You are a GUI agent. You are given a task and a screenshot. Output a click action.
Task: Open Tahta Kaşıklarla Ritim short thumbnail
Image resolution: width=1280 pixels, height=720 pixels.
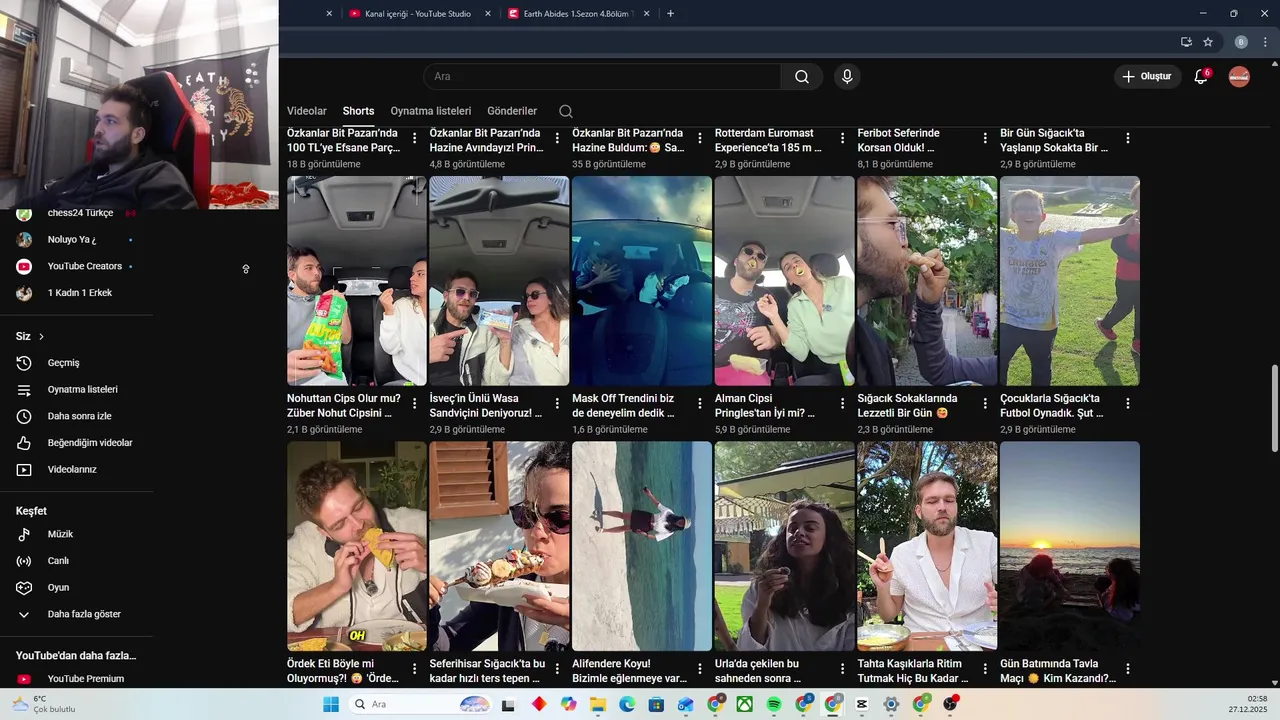927,546
